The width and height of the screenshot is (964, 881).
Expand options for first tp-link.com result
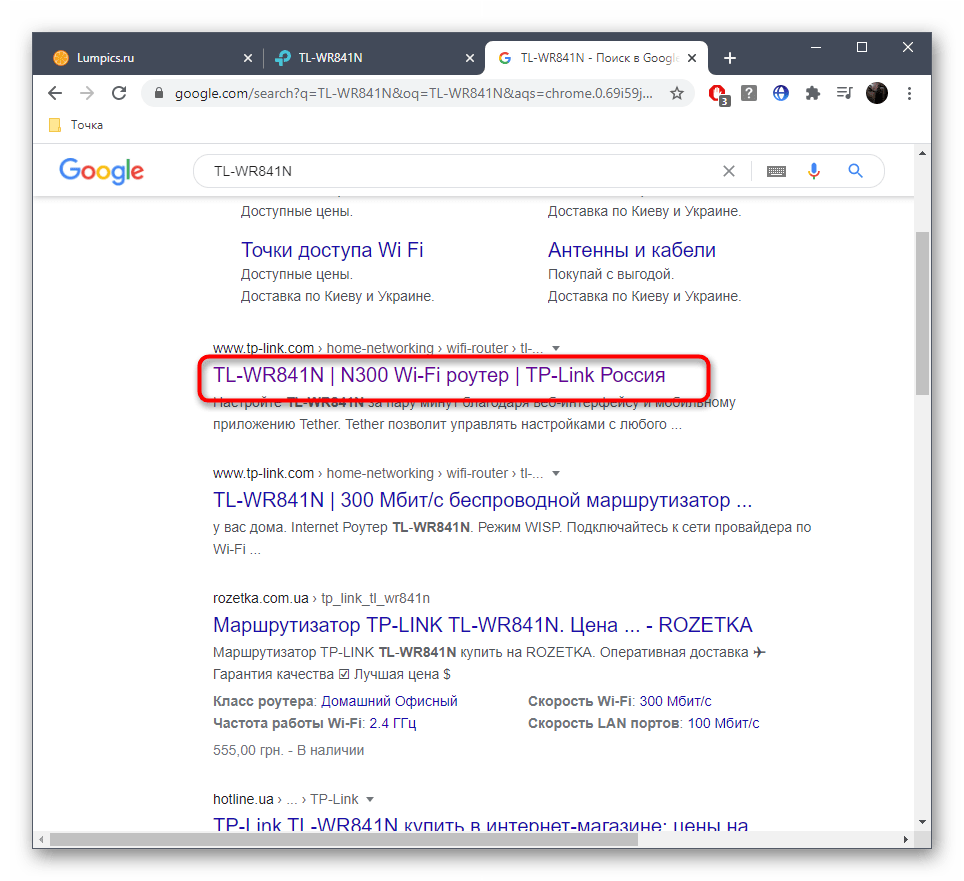(556, 349)
